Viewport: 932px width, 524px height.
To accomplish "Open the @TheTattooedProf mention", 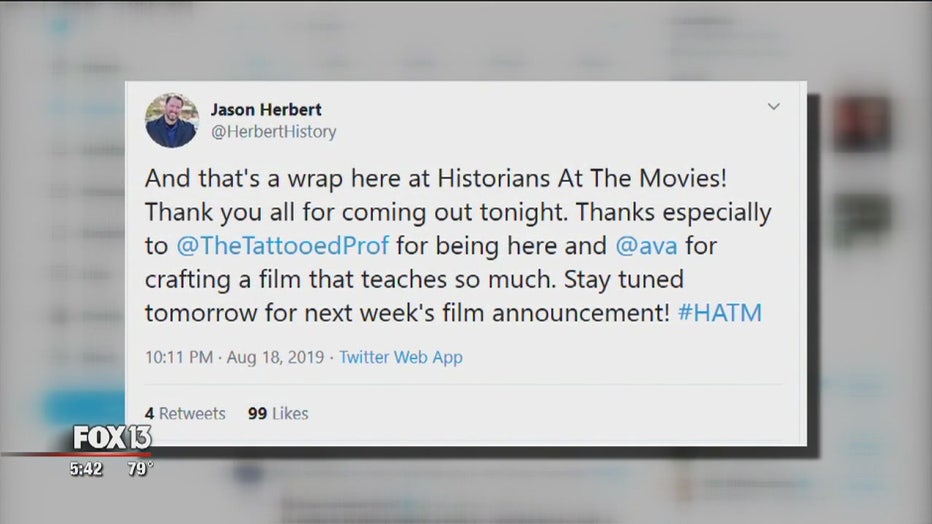I will (282, 246).
